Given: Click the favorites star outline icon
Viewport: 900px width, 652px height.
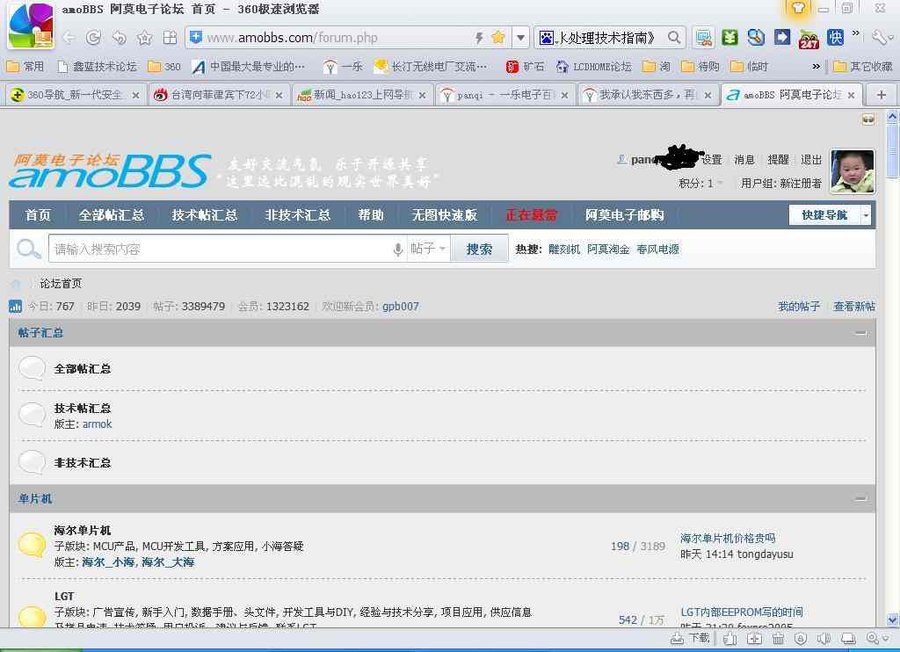Looking at the screenshot, I should pyautogui.click(x=145, y=38).
